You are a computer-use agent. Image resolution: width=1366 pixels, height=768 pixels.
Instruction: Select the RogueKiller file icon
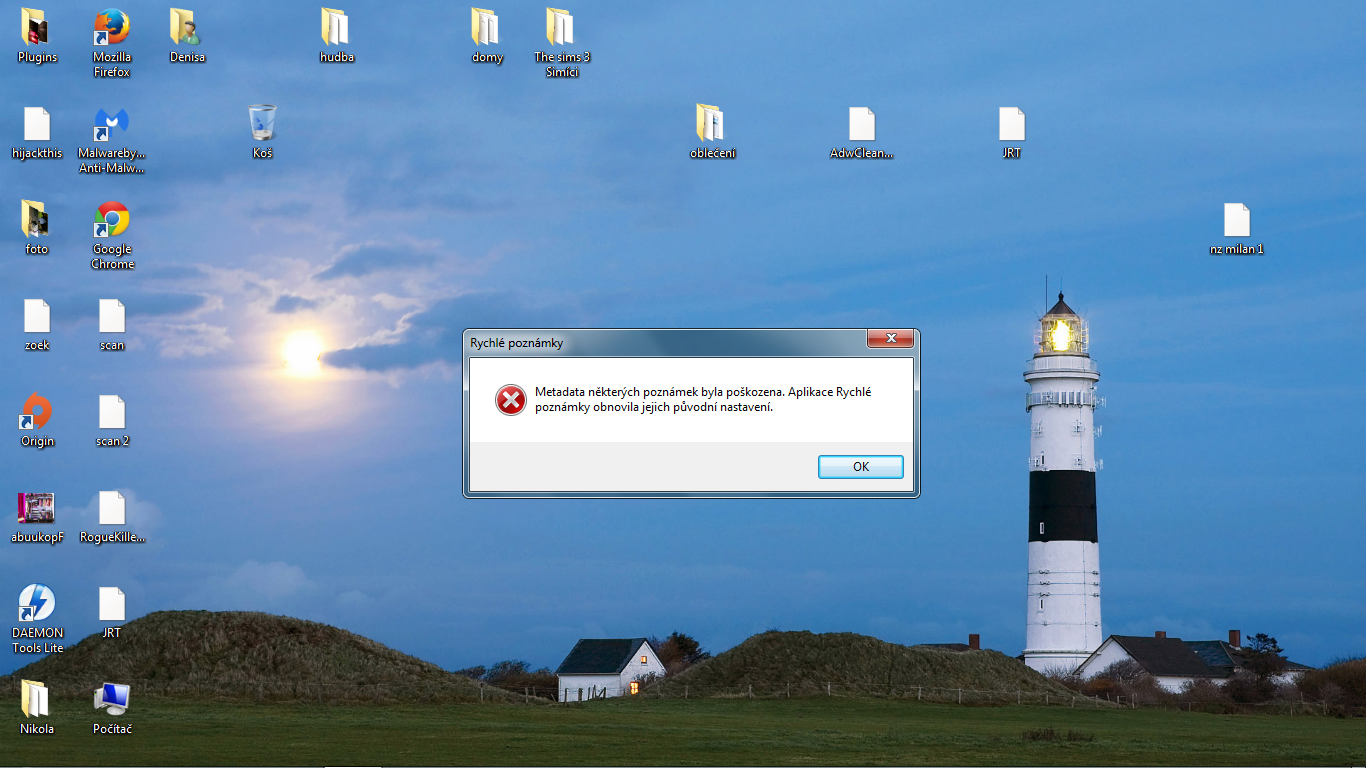[x=112, y=507]
